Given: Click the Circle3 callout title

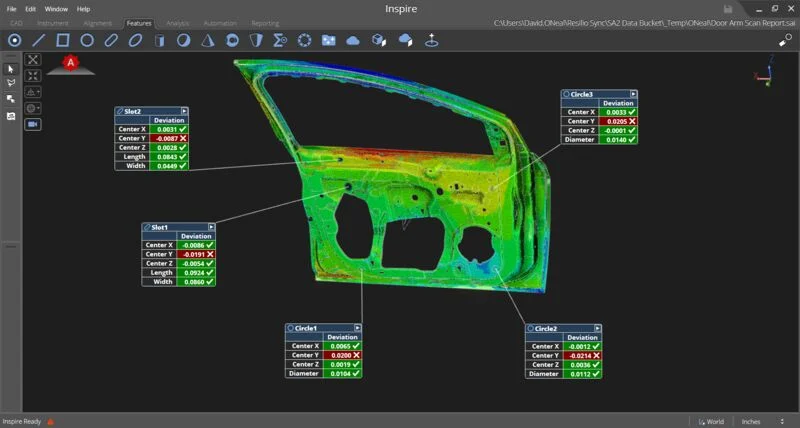Looking at the screenshot, I should [x=582, y=94].
